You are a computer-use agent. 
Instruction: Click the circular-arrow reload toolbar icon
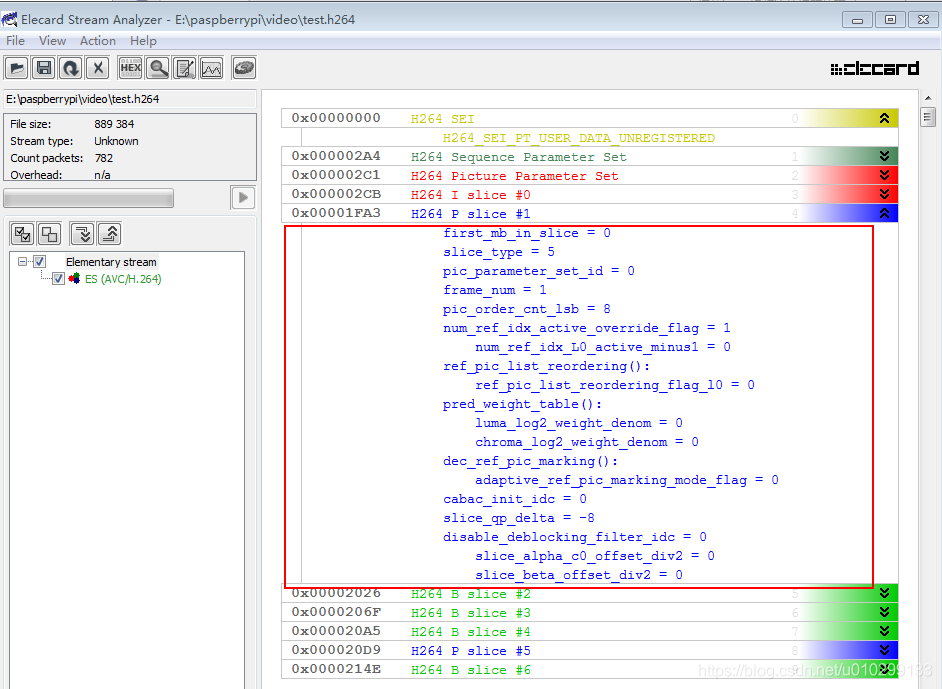click(x=71, y=68)
